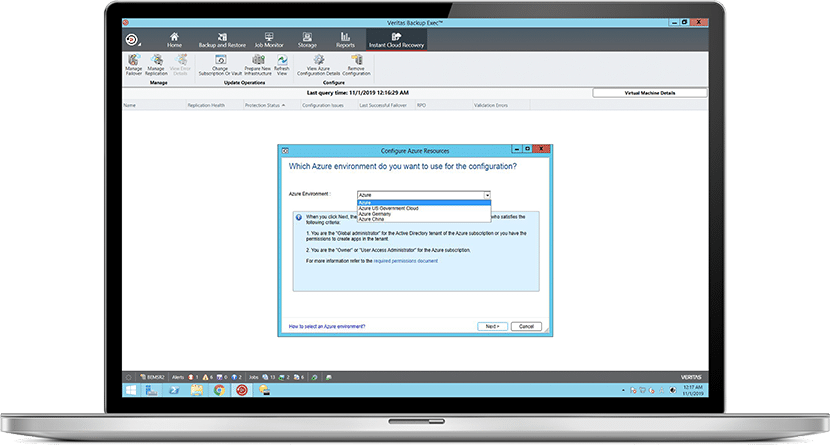Click the Next button in dialog
This screenshot has width=830, height=445.
pos(492,326)
